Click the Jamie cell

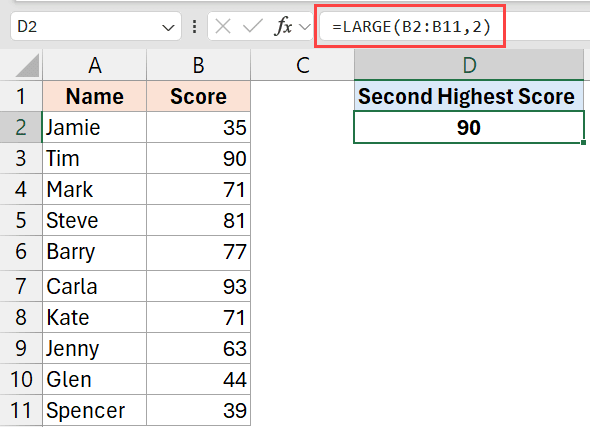point(95,127)
